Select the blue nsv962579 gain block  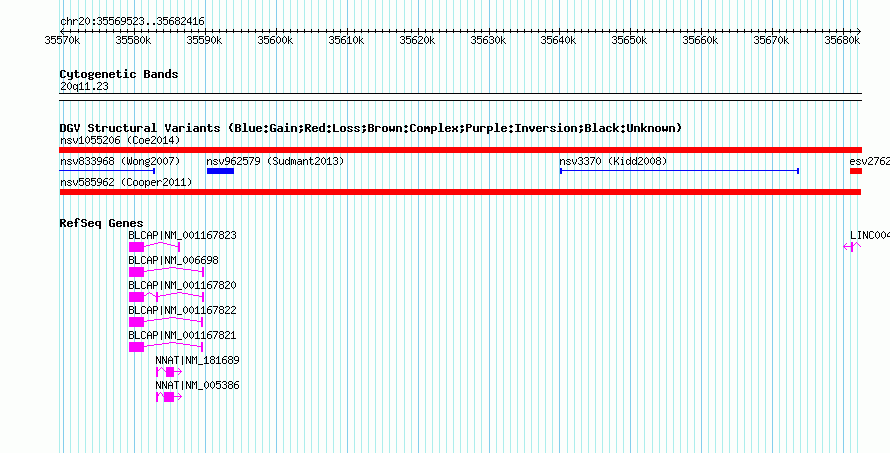[x=220, y=171]
